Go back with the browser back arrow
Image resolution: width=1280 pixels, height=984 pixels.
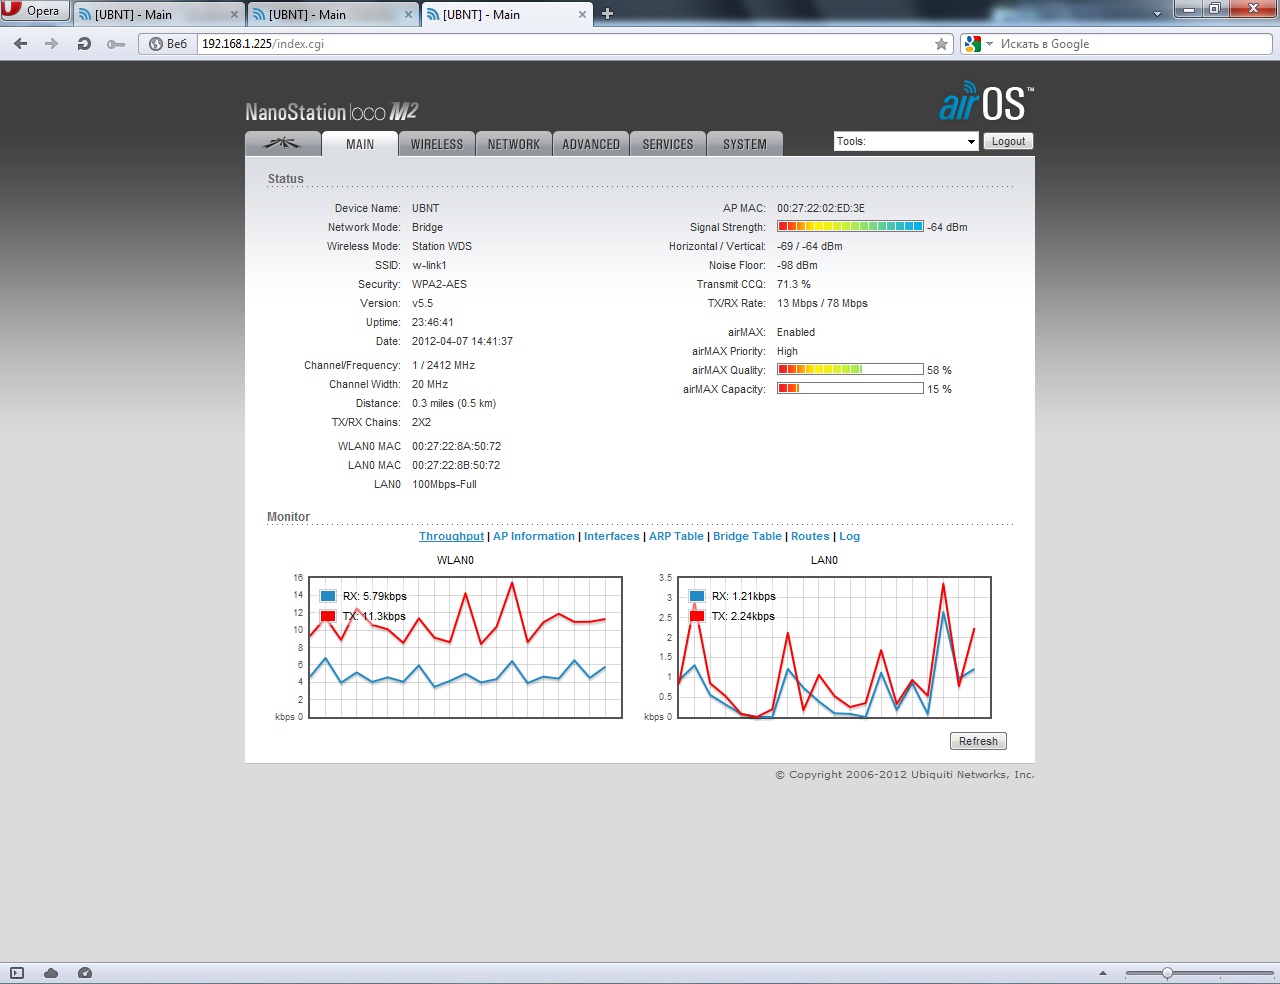(21, 44)
